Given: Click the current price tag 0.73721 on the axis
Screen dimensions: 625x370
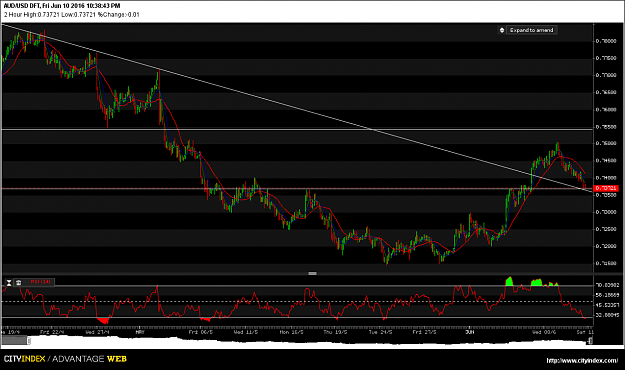Looking at the screenshot, I should pos(606,188).
